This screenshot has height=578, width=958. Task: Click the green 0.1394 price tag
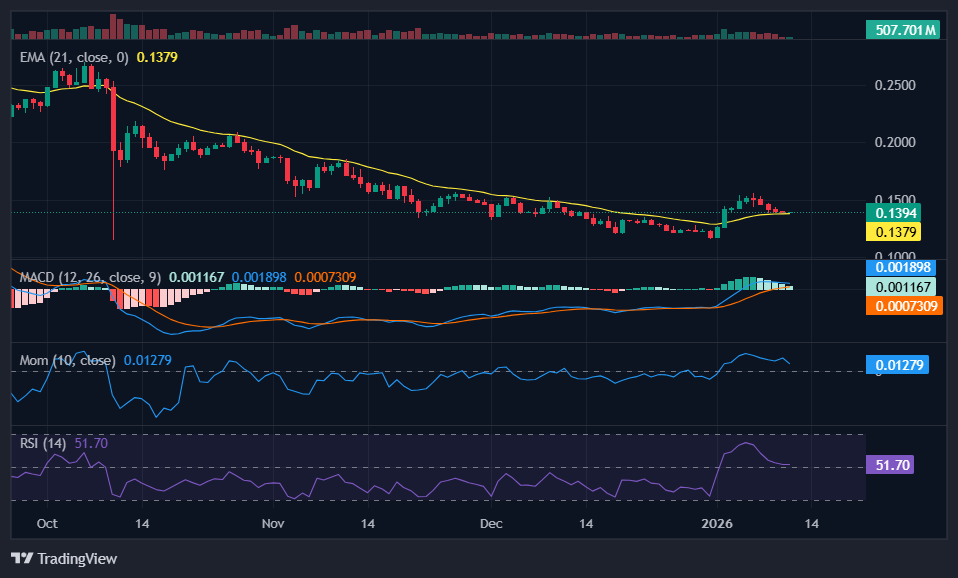click(897, 213)
